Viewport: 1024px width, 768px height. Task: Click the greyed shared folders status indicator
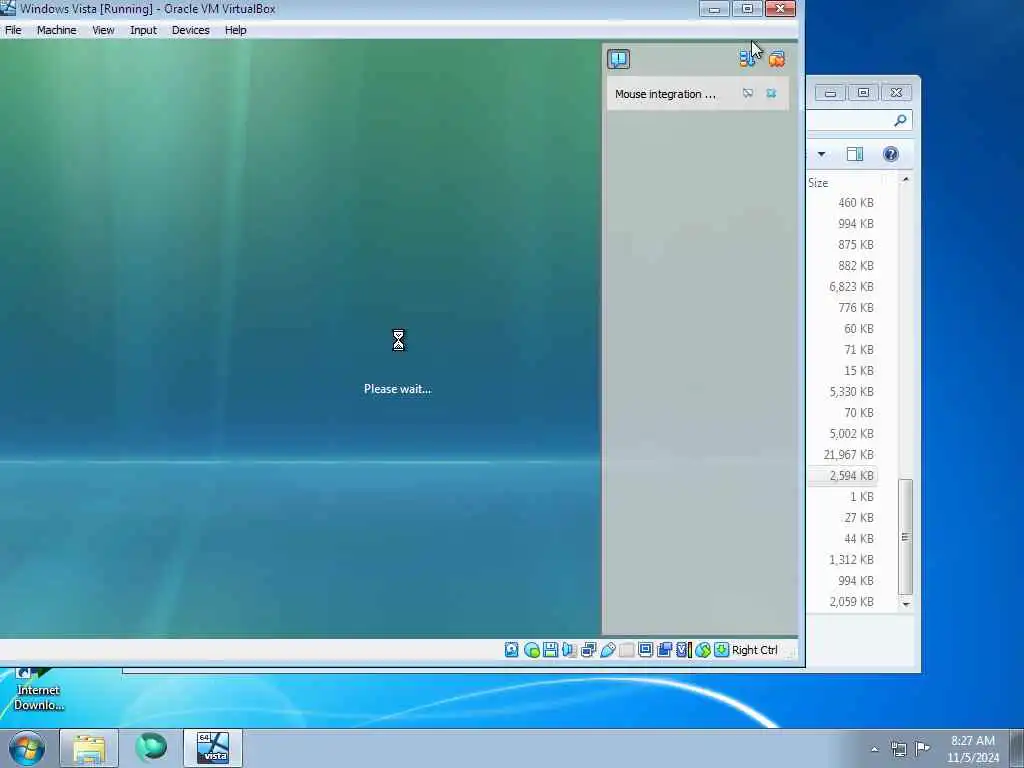click(626, 650)
